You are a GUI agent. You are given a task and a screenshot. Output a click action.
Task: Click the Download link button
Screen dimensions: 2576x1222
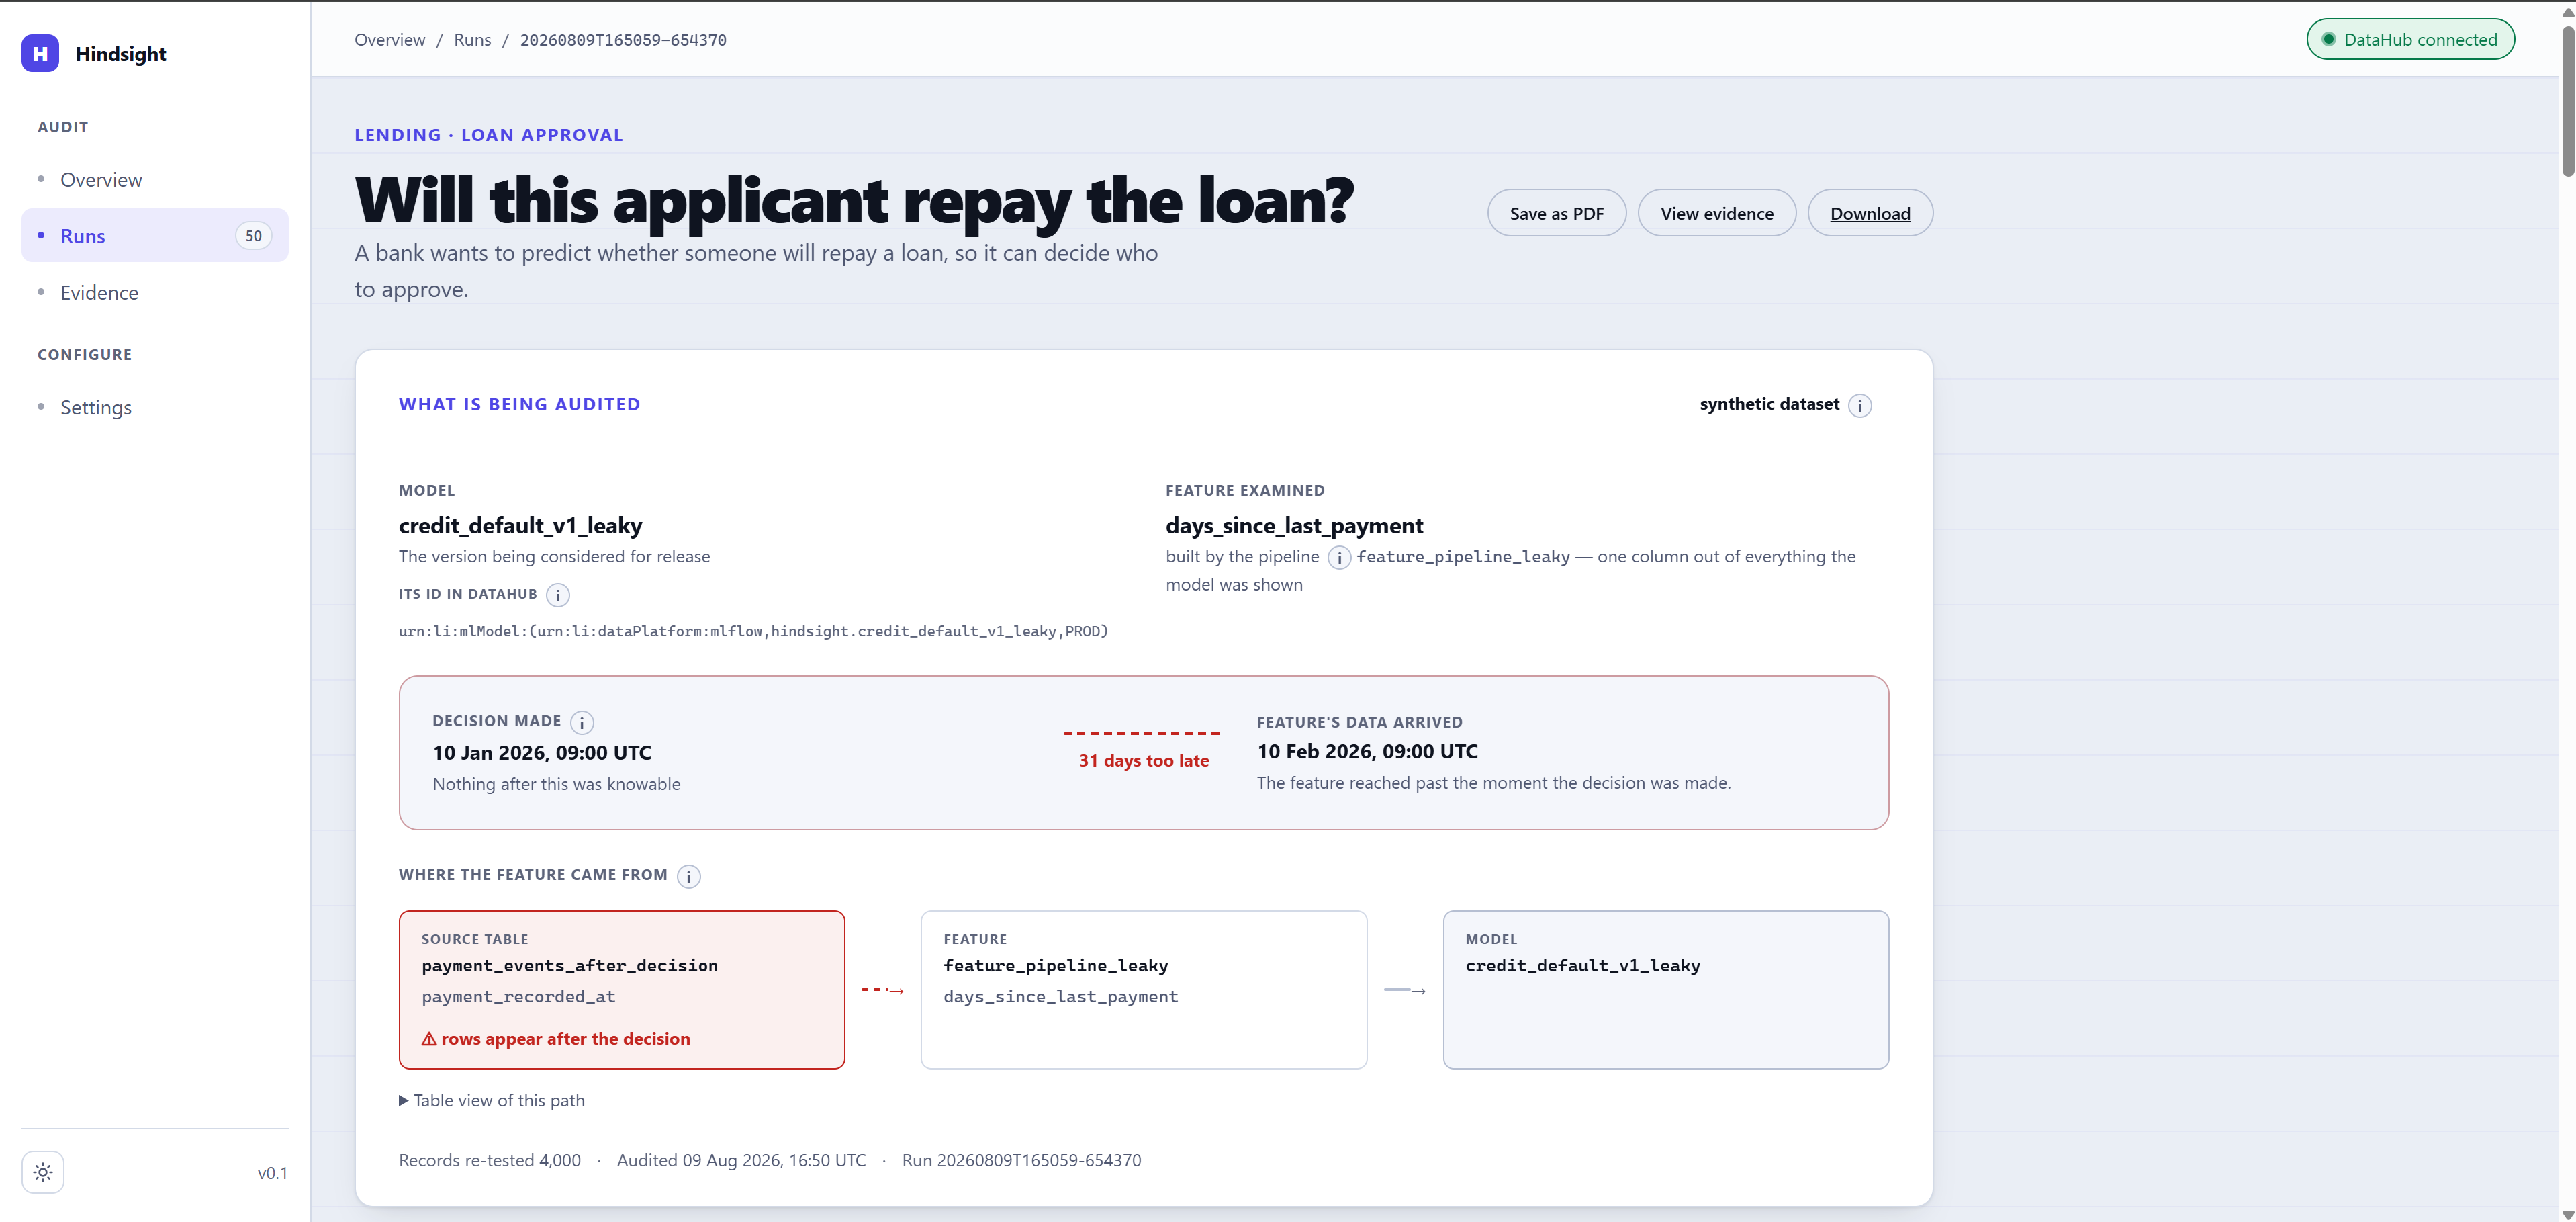[1870, 213]
